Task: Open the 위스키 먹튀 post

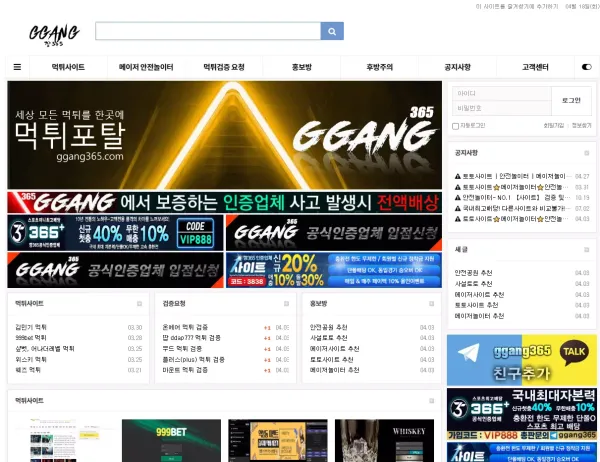Action: pos(31,359)
